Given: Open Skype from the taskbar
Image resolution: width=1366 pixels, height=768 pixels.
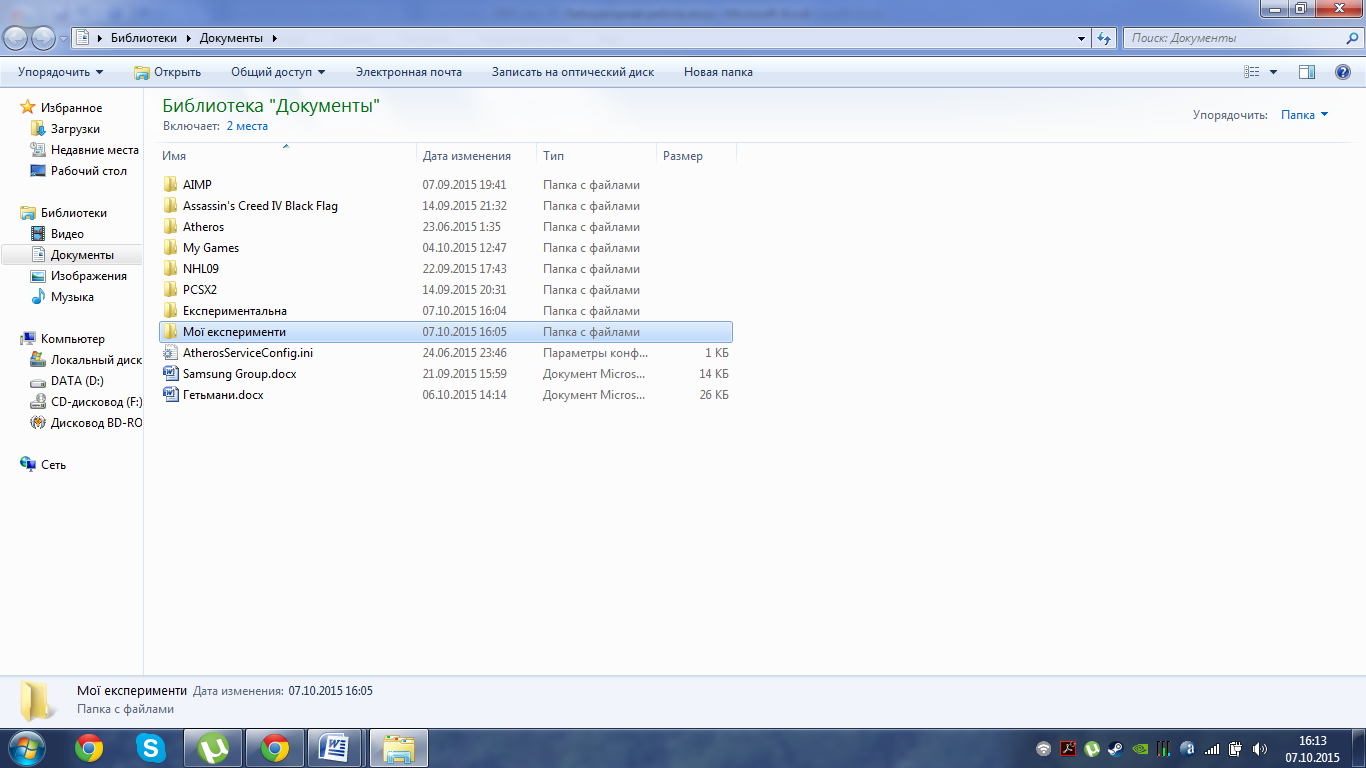Looking at the screenshot, I should [x=151, y=748].
